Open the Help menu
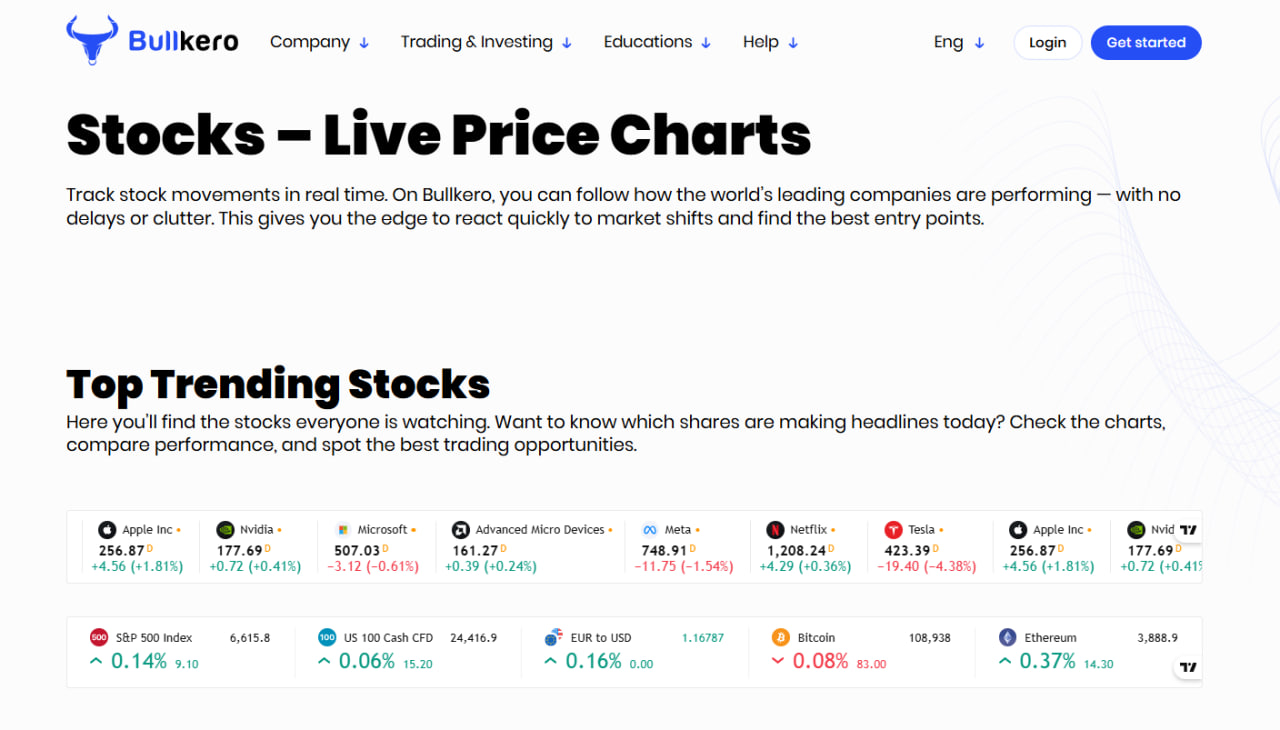The width and height of the screenshot is (1280, 730). coord(770,42)
